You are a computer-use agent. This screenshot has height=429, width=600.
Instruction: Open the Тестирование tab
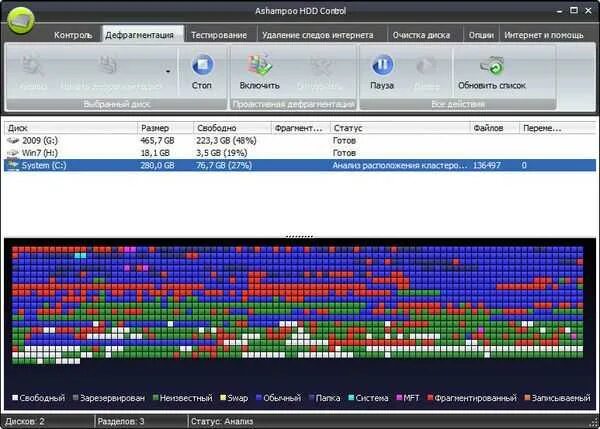coord(219,35)
